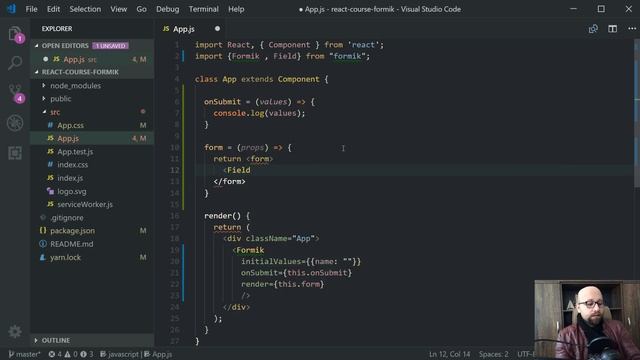Open the editor More Actions menu

[x=632, y=29]
